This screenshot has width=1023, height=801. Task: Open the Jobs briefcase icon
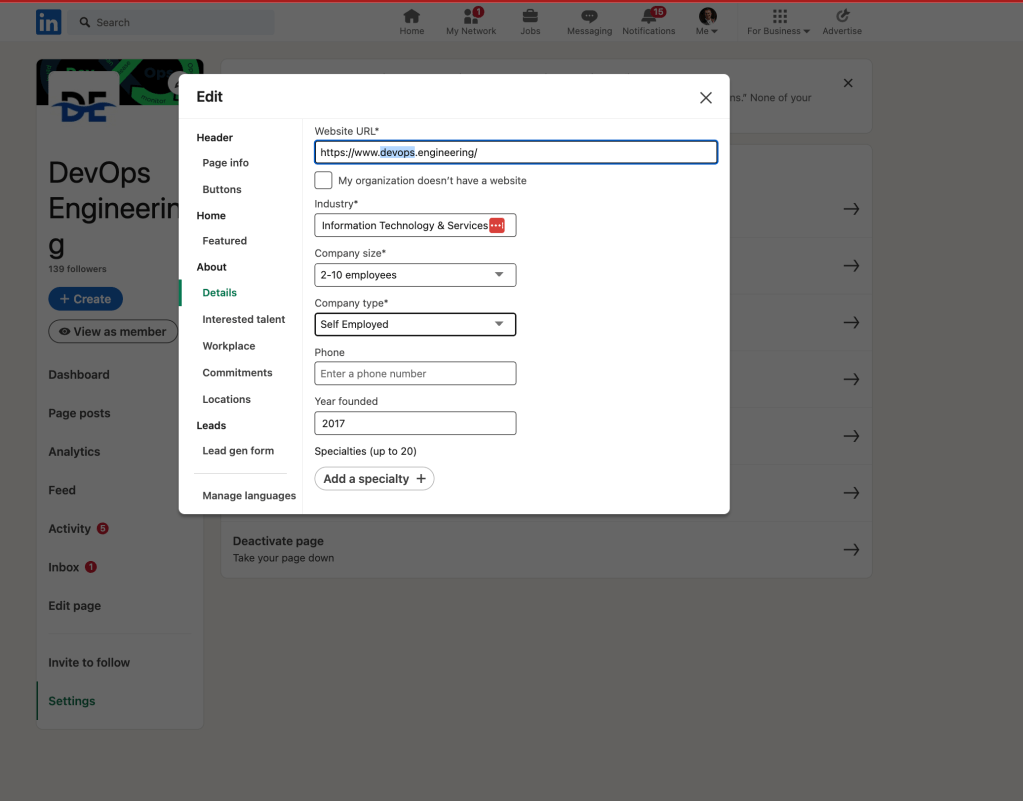pos(530,22)
